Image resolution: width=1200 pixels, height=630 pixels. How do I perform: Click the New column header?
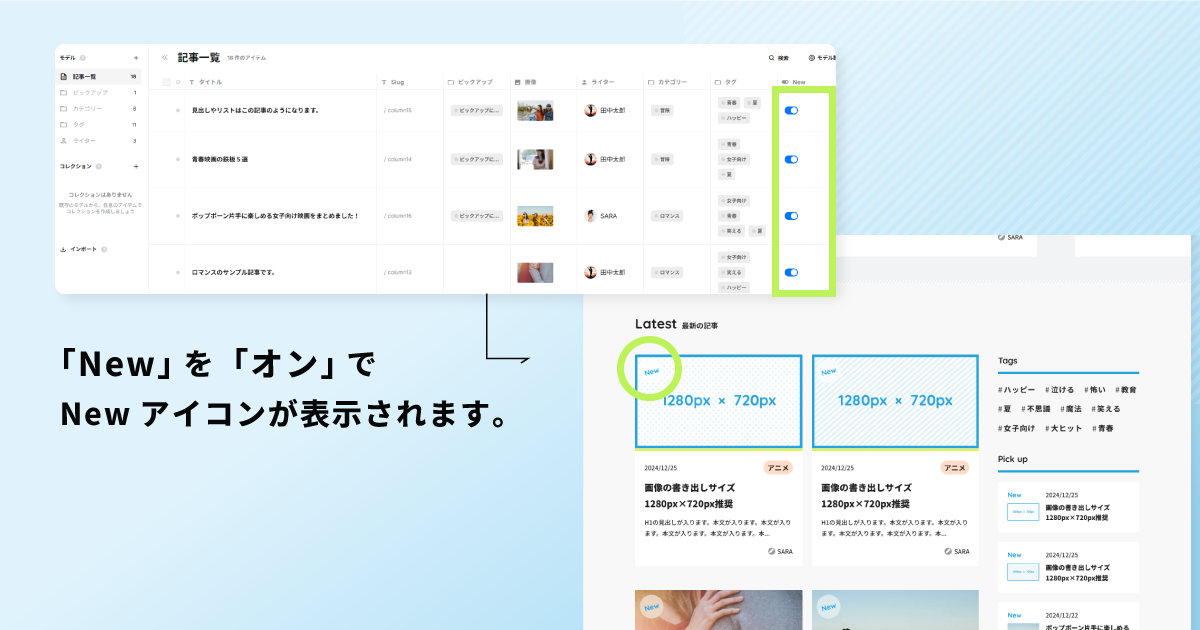[x=793, y=82]
